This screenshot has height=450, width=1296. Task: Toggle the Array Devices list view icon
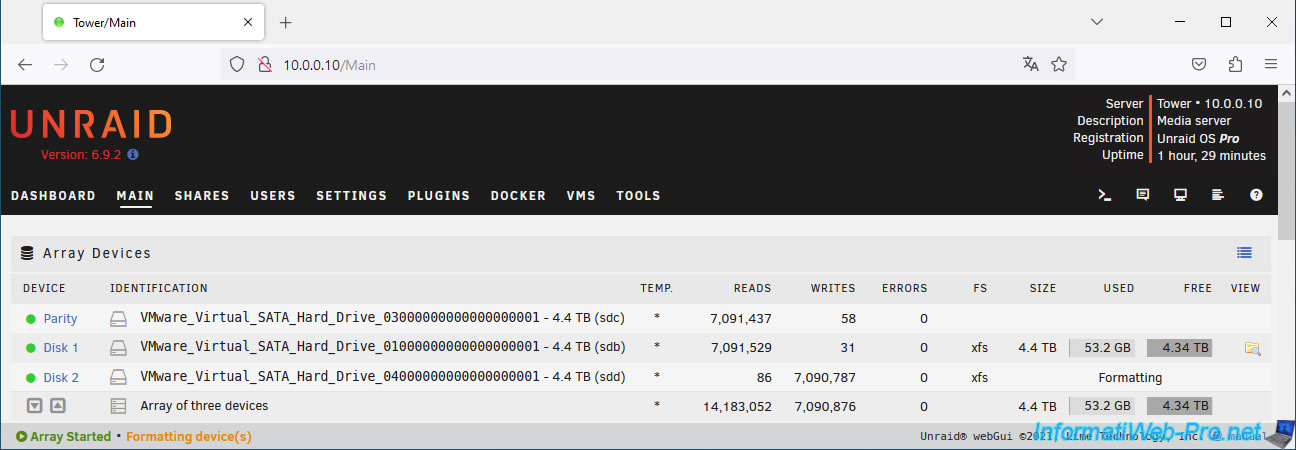pyautogui.click(x=1244, y=253)
